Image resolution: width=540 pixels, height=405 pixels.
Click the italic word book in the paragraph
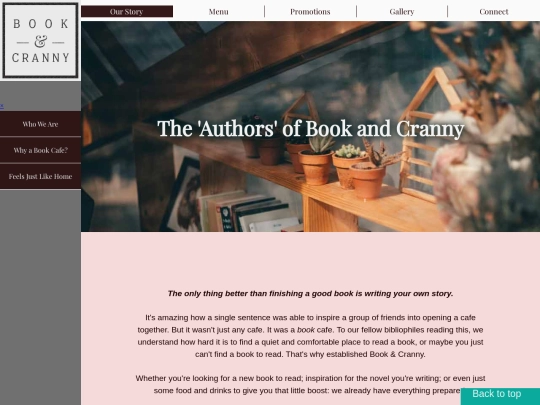coord(306,330)
